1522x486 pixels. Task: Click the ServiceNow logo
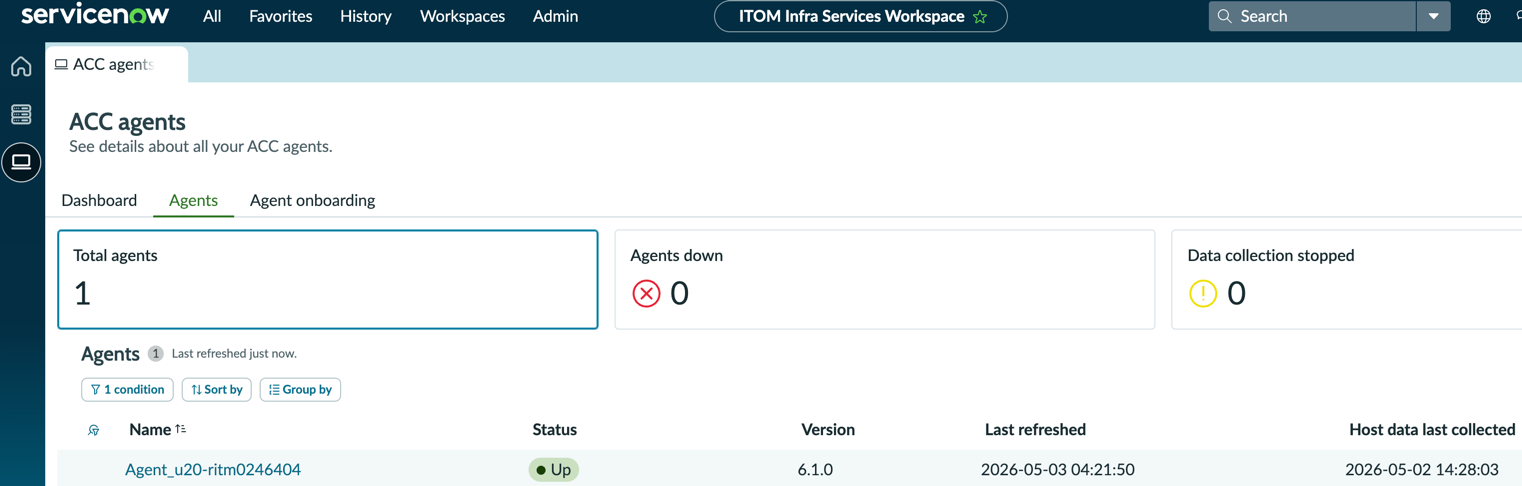[x=95, y=15]
